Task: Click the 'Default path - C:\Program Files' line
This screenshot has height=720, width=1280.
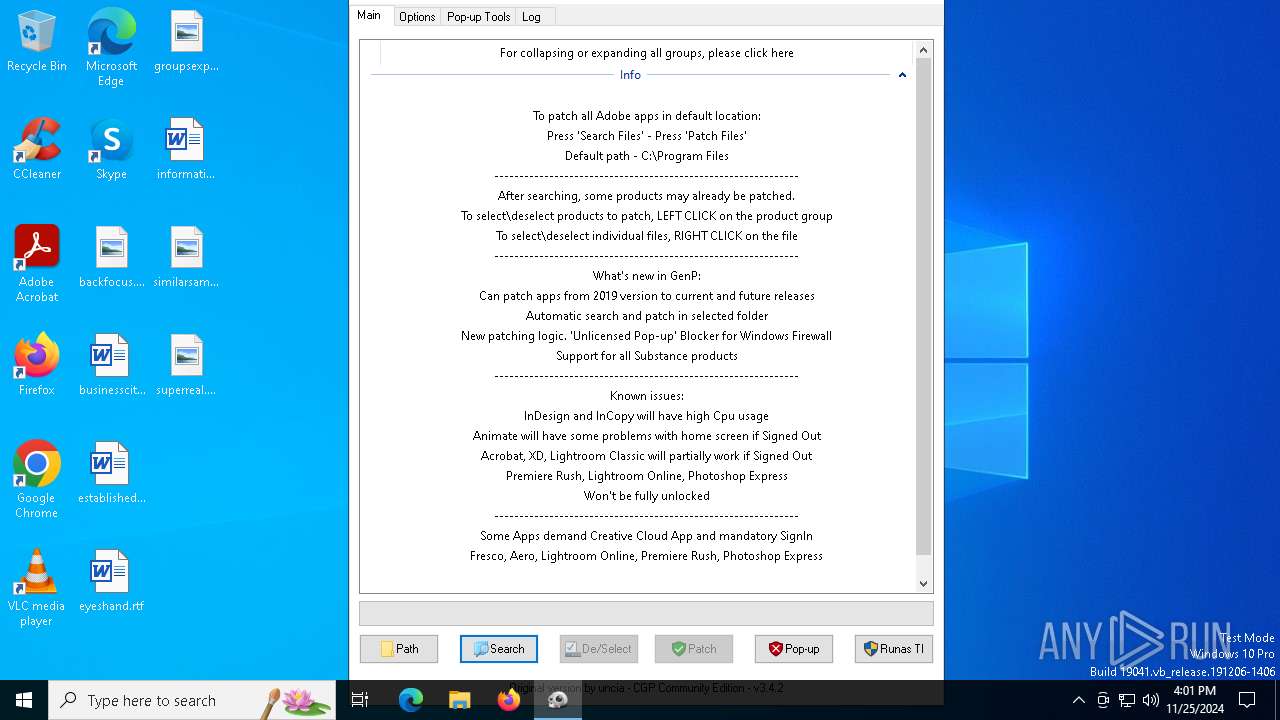Action: pyautogui.click(x=646, y=156)
